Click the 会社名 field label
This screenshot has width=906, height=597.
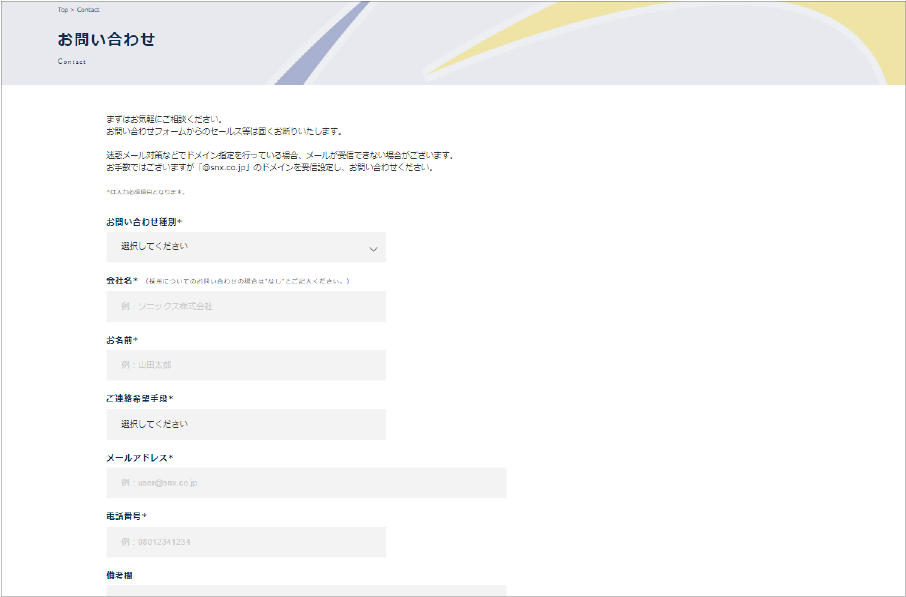pos(122,280)
